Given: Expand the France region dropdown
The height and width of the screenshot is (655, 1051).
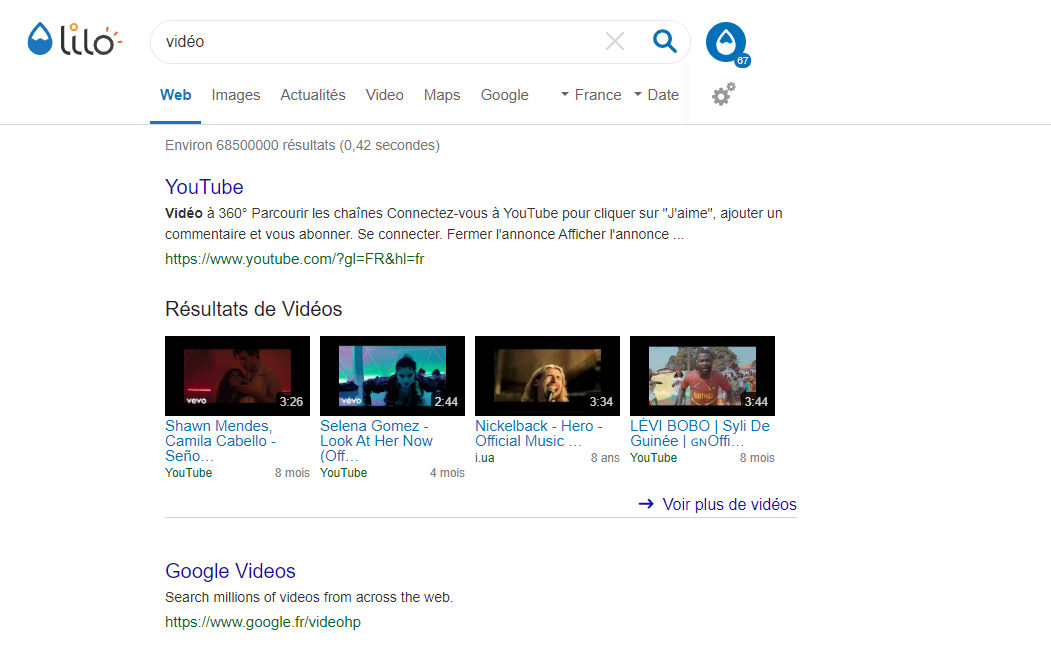Looking at the screenshot, I should (591, 95).
